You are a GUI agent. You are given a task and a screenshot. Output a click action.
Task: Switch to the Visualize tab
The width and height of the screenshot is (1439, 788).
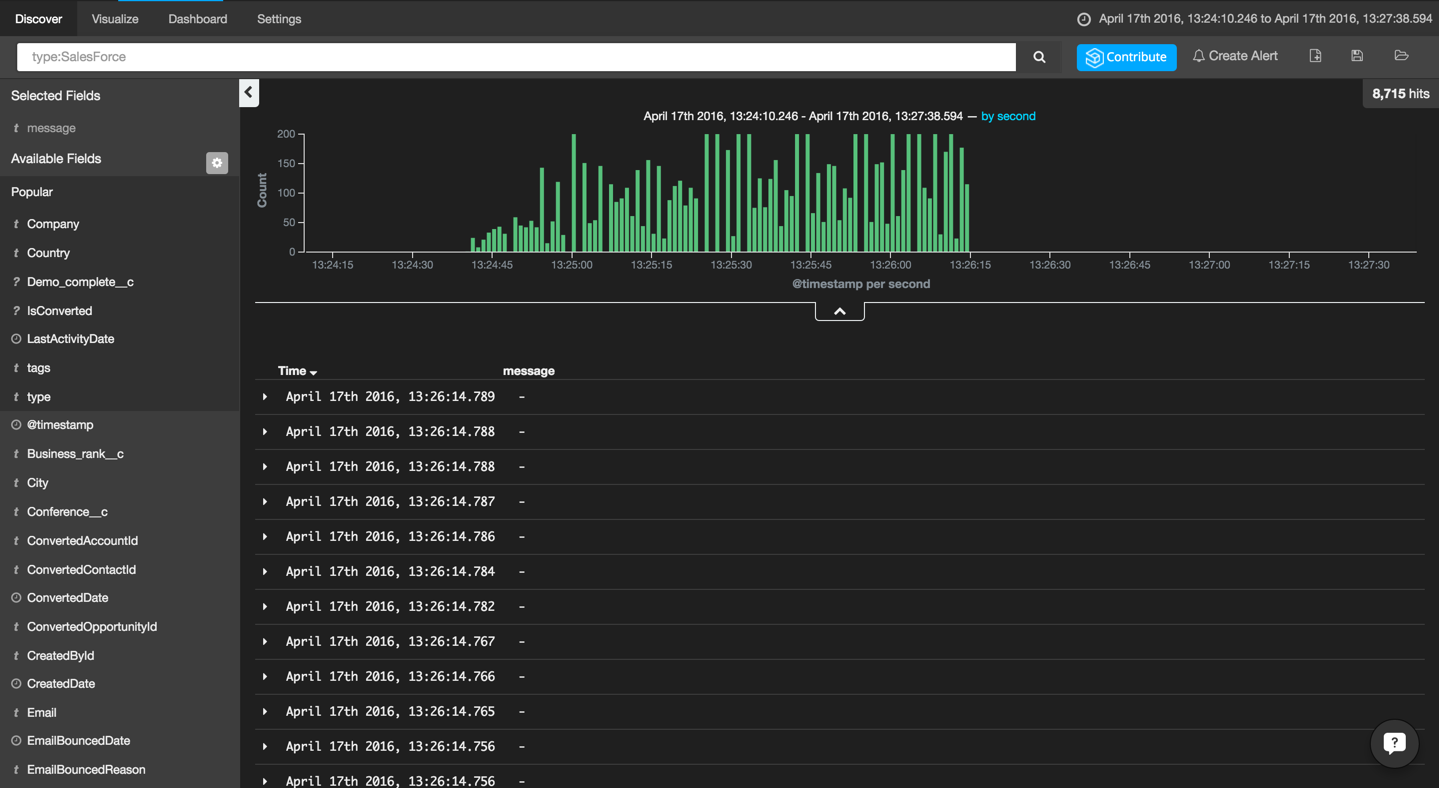point(115,19)
